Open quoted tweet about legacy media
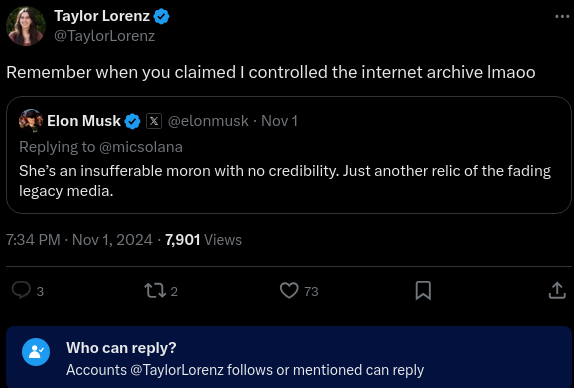Image resolution: width=574 pixels, height=388 pixels. pyautogui.click(x=289, y=155)
